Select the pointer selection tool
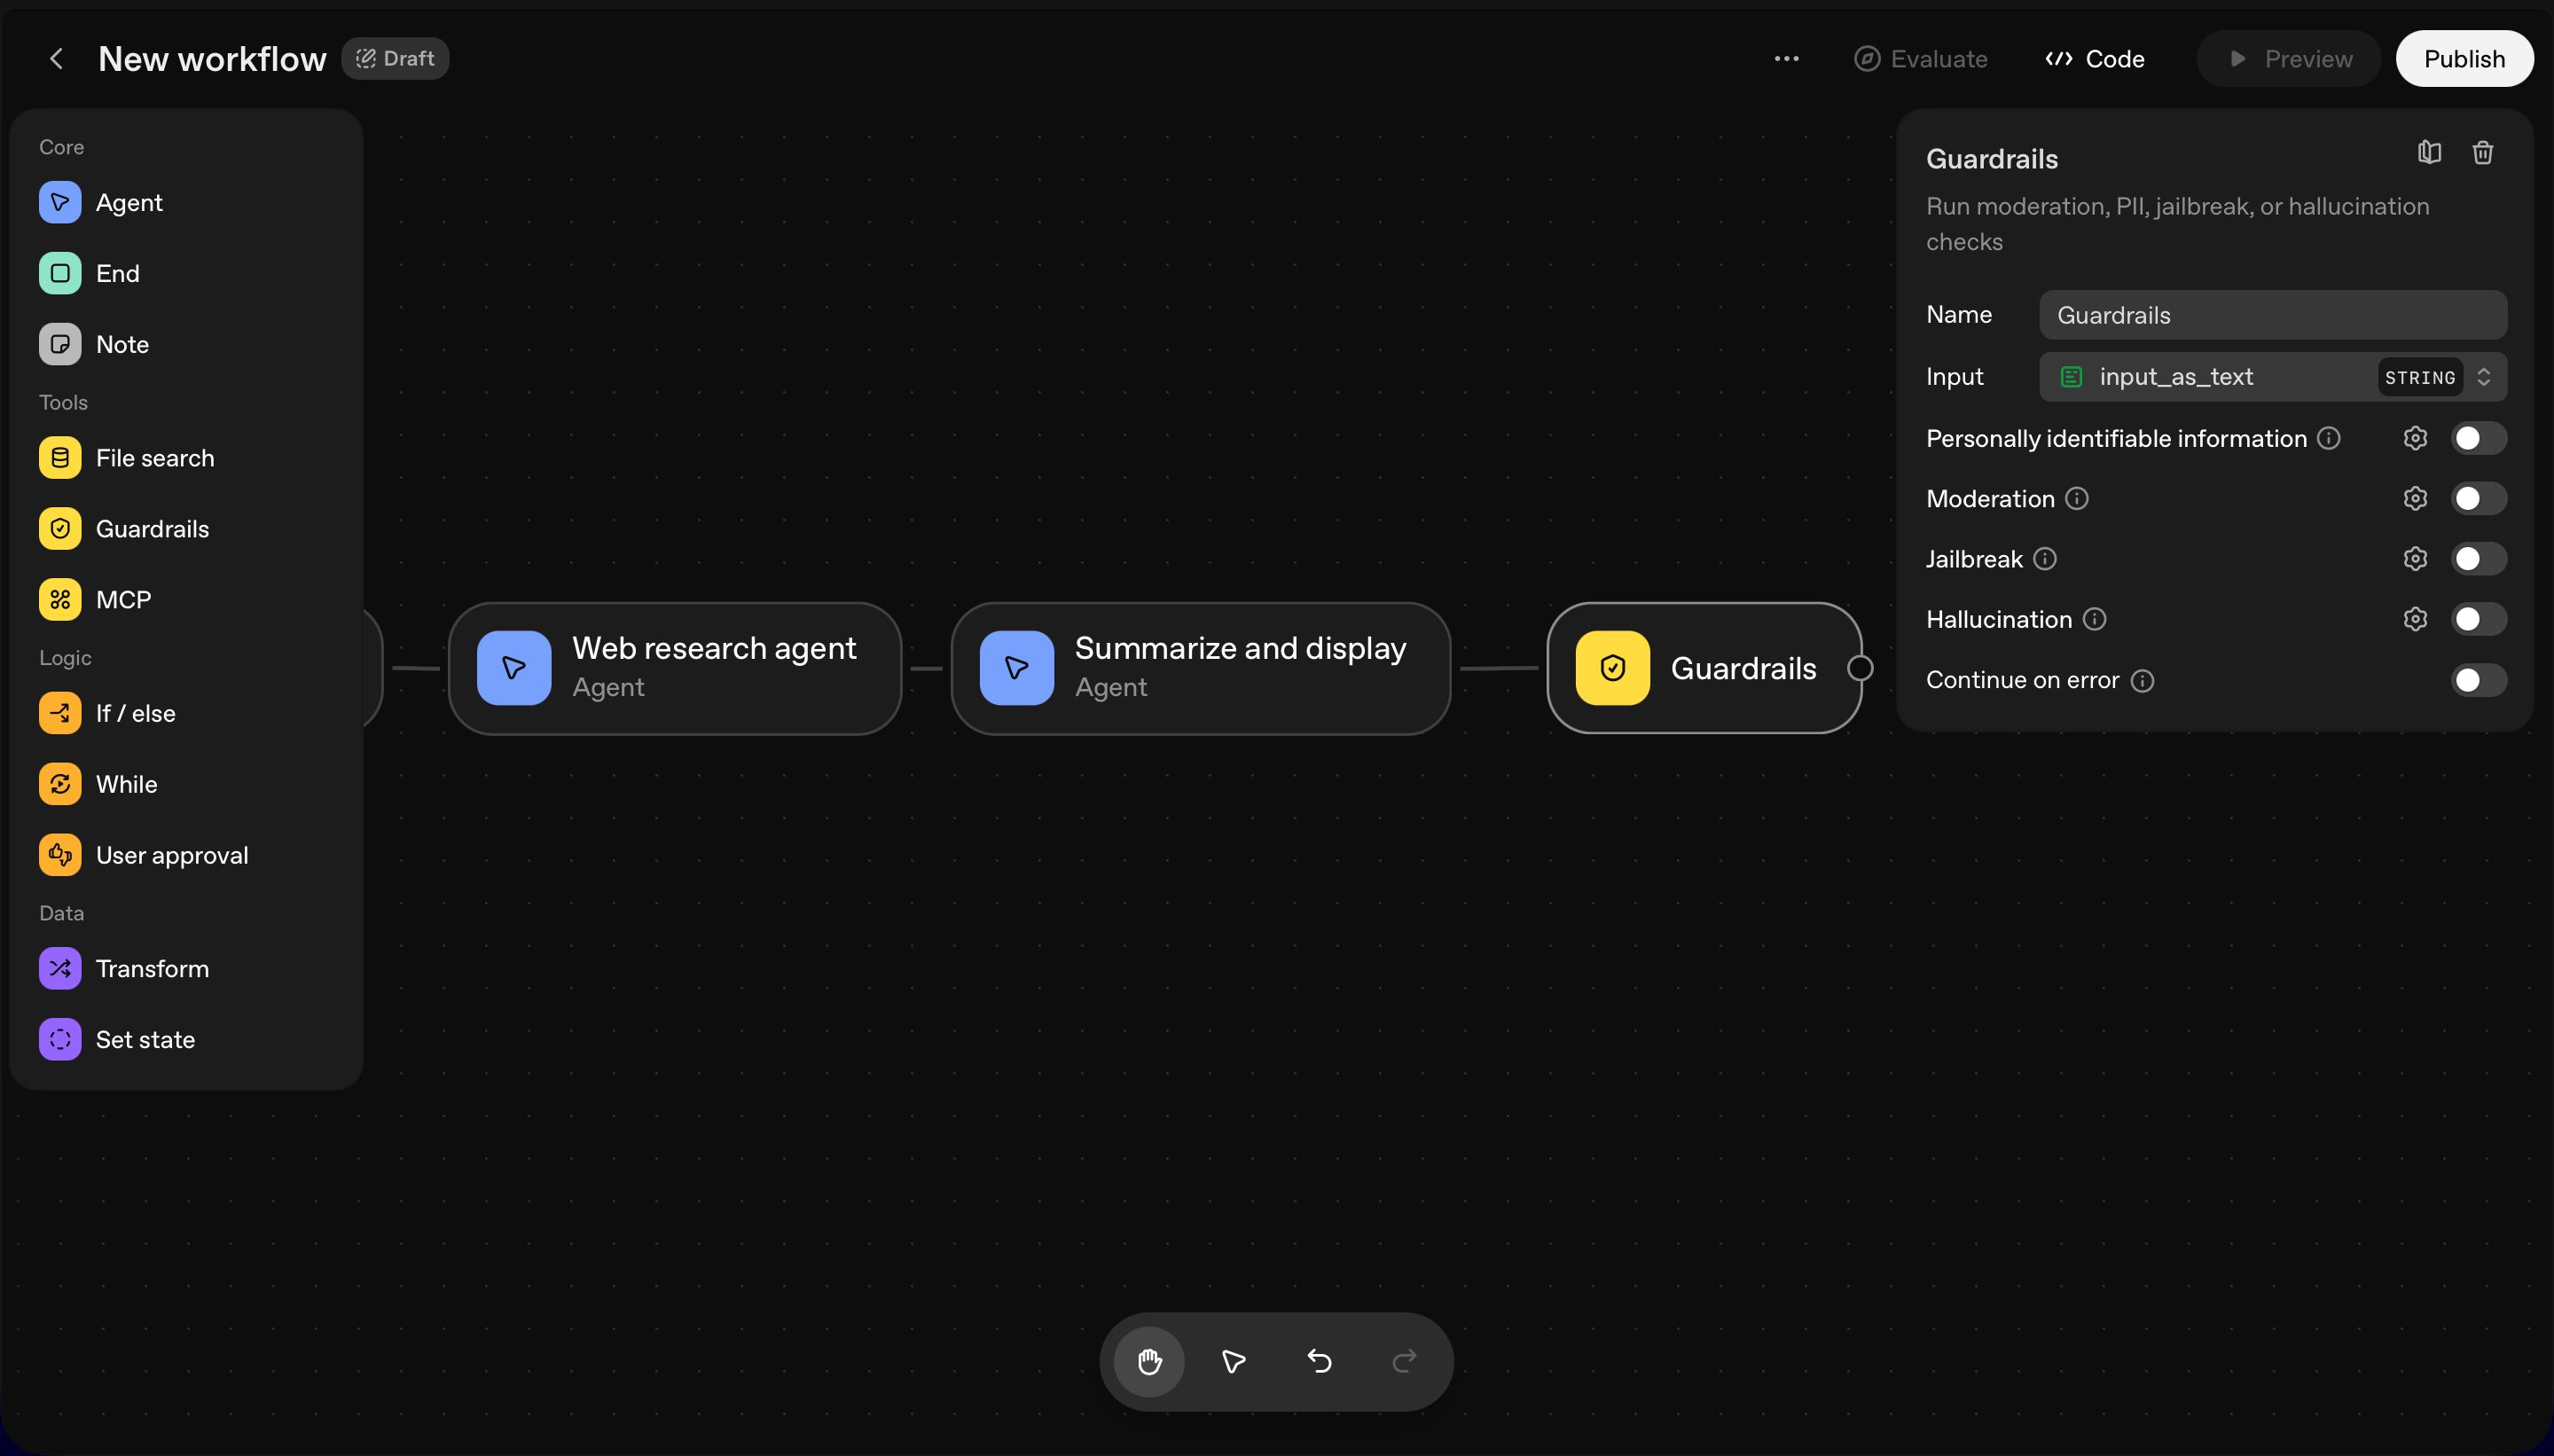2554x1456 pixels. point(1233,1361)
